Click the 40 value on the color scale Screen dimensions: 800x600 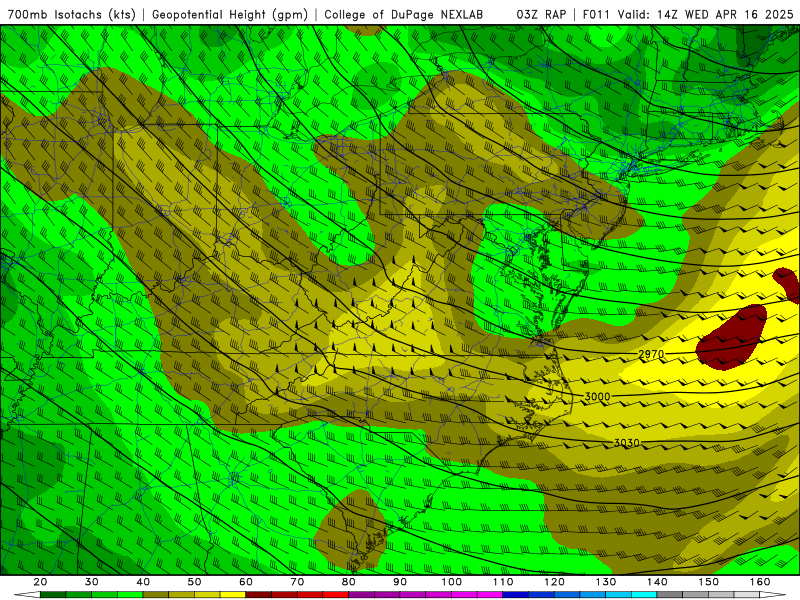click(143, 582)
